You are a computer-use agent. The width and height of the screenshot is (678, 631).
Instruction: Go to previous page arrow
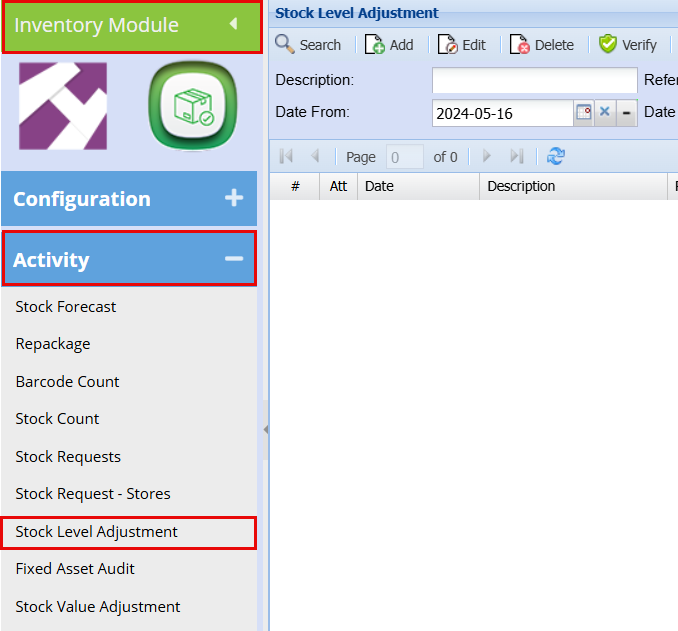pyautogui.click(x=315, y=156)
